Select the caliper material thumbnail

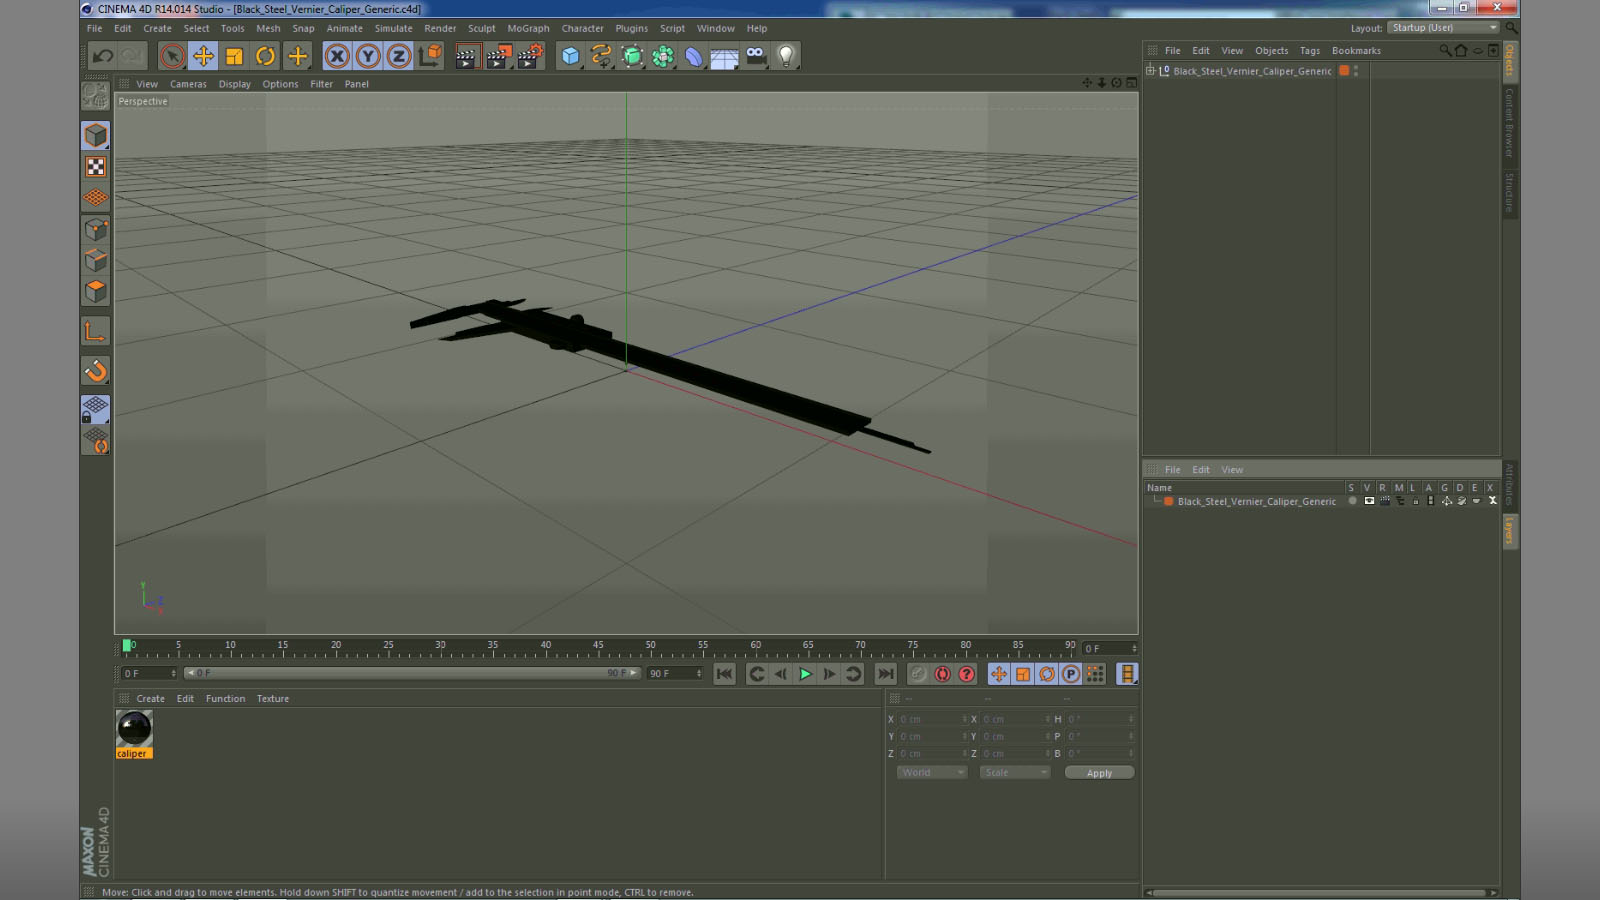(x=134, y=729)
